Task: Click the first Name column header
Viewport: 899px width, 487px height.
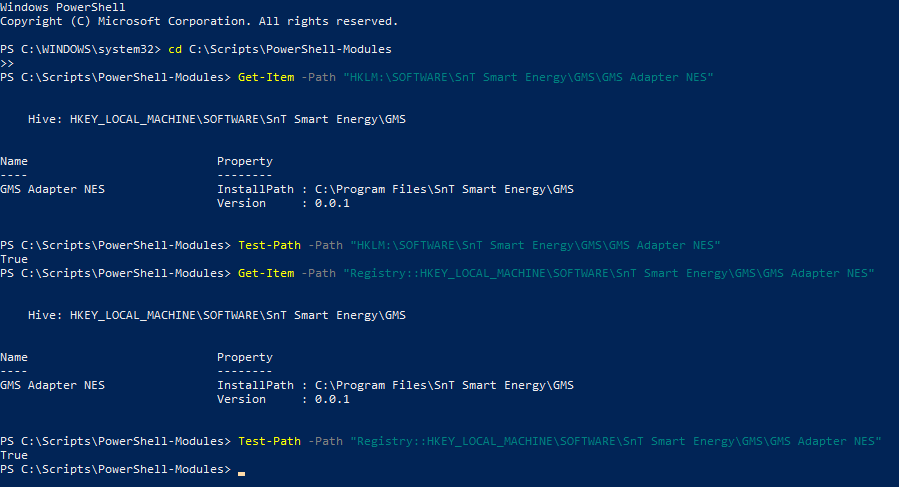Action: tap(14, 161)
